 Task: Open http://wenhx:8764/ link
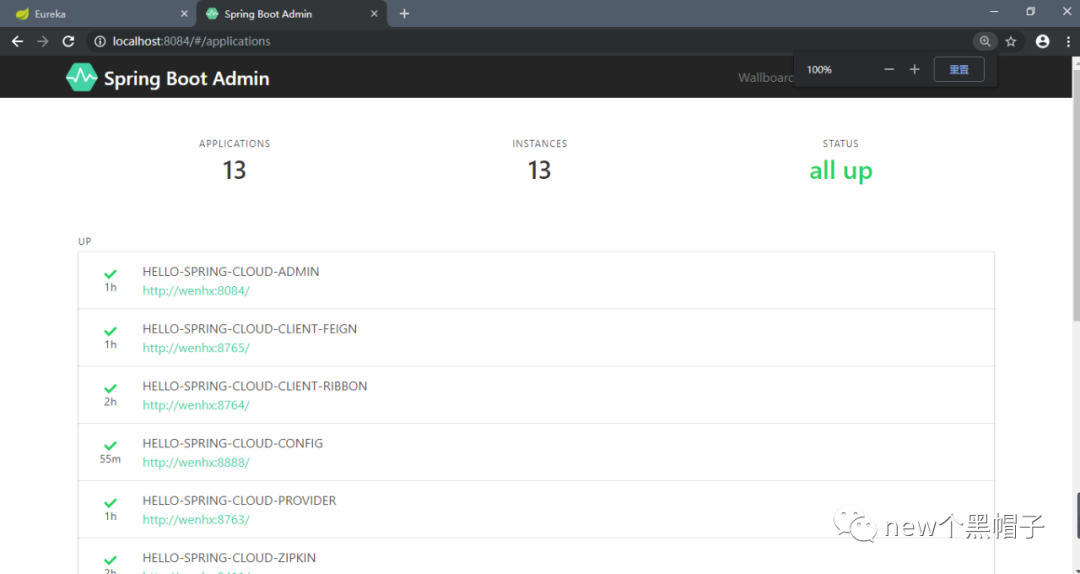click(x=196, y=405)
